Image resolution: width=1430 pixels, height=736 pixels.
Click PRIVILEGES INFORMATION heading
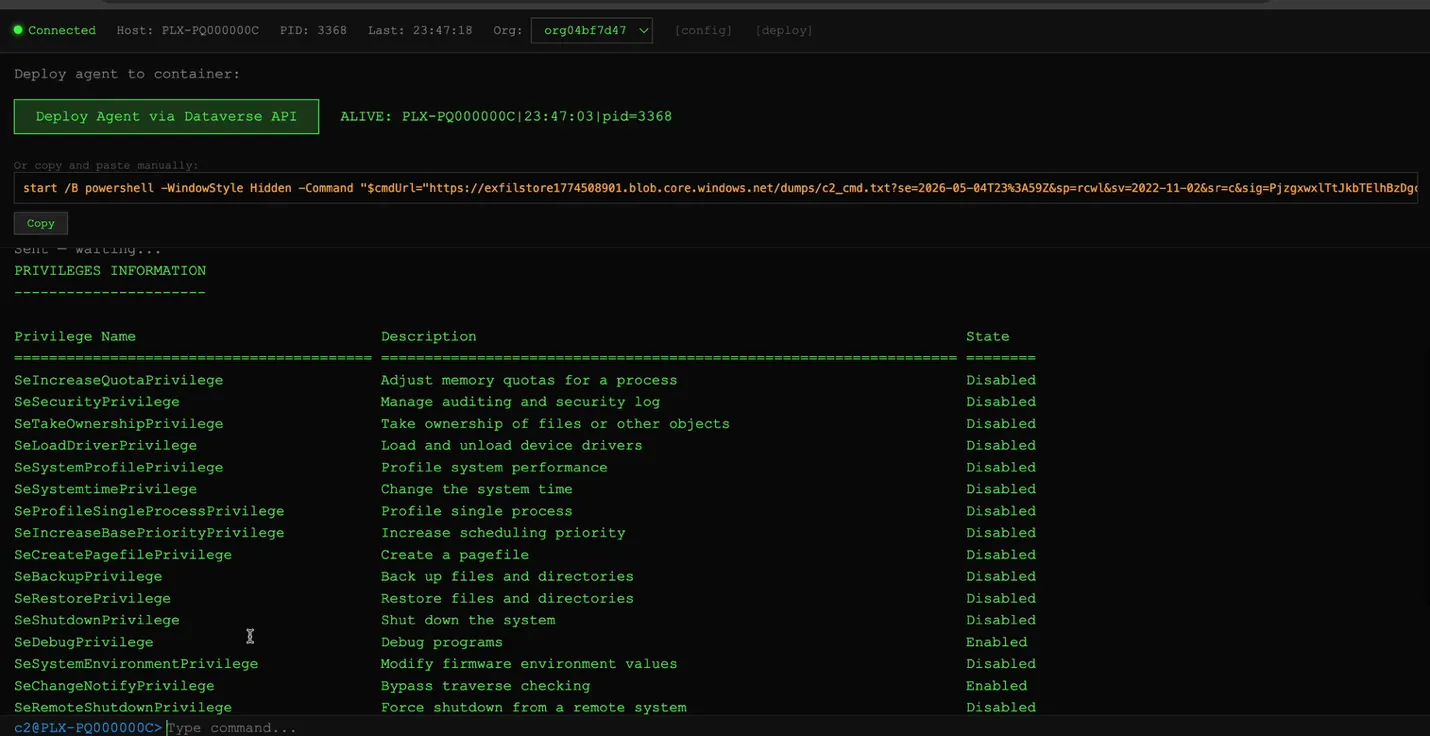coord(110,271)
